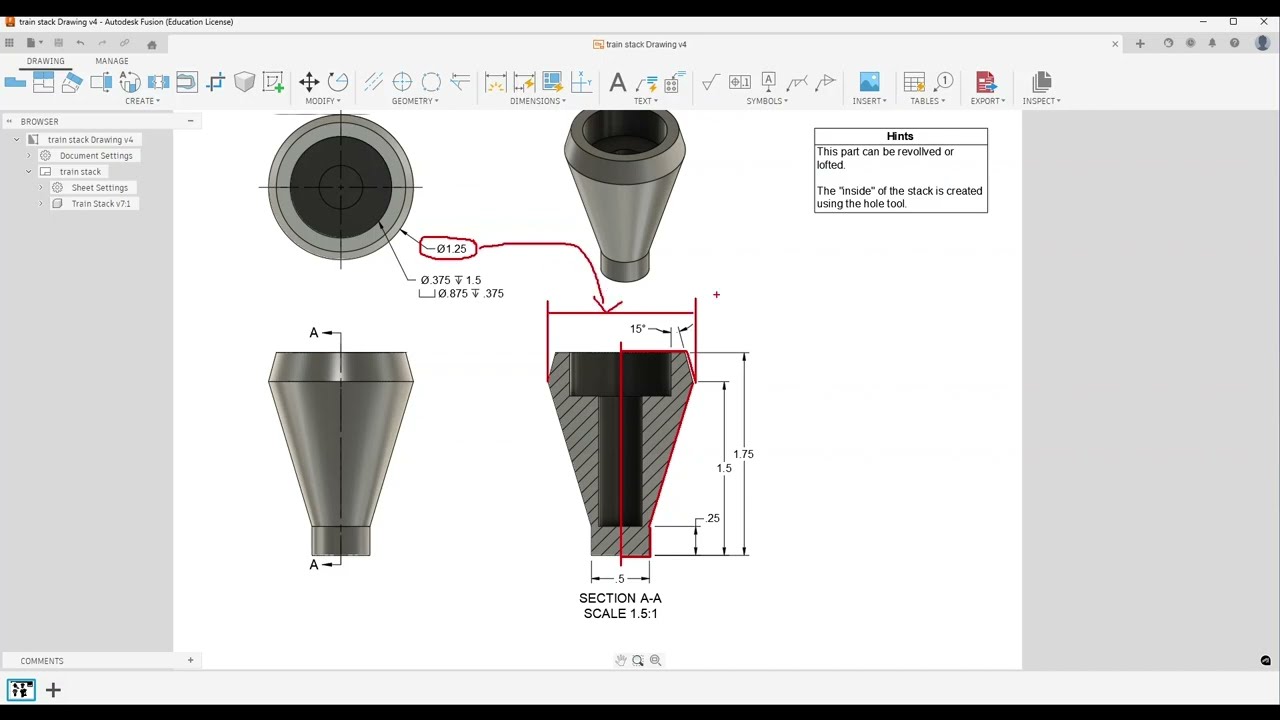Select the Feature Control Frame tool
This screenshot has height=720, width=1280.
(x=739, y=82)
